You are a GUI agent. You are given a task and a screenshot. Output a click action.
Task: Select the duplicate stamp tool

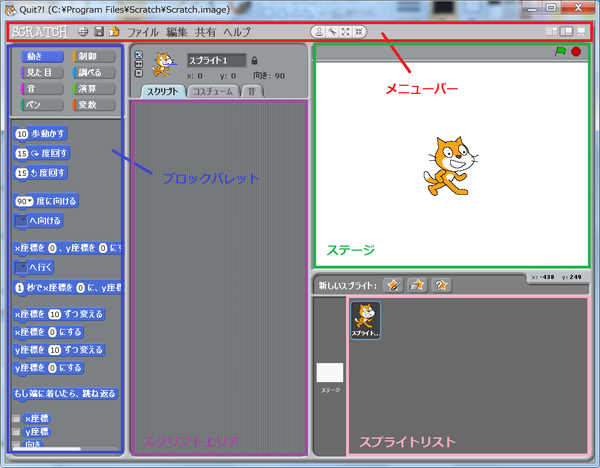[319, 32]
